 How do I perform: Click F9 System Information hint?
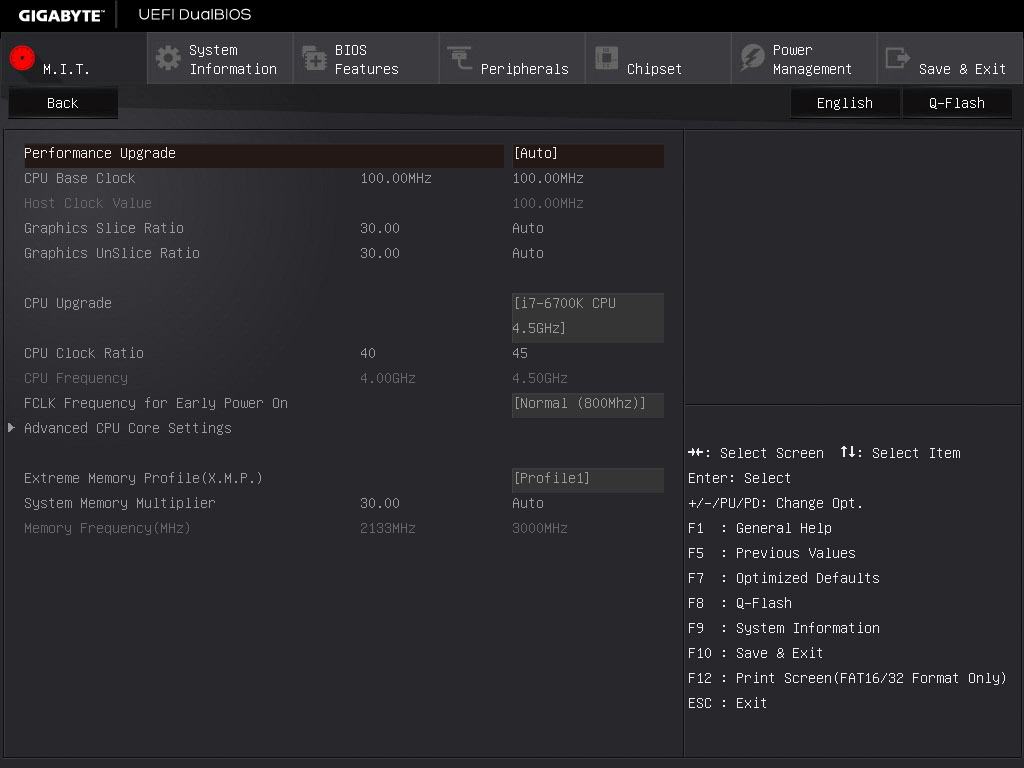[x=784, y=628]
